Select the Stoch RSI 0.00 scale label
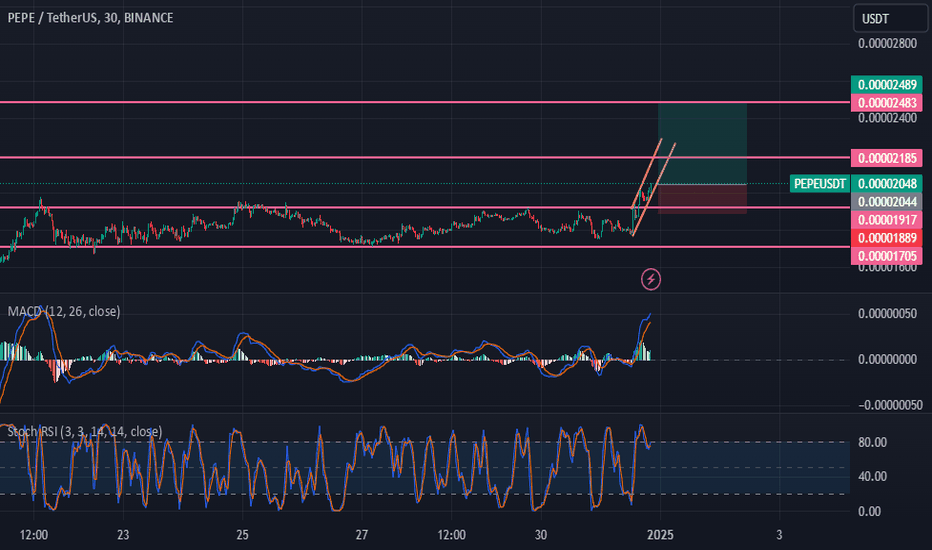 click(869, 511)
